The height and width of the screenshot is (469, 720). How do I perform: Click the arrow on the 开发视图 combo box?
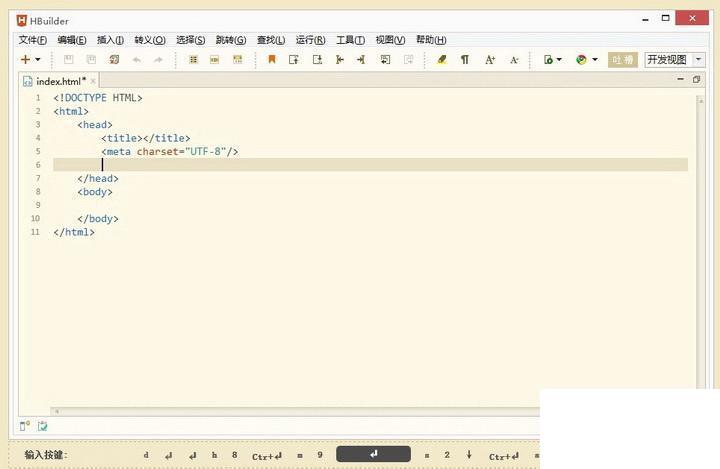pyautogui.click(x=698, y=60)
